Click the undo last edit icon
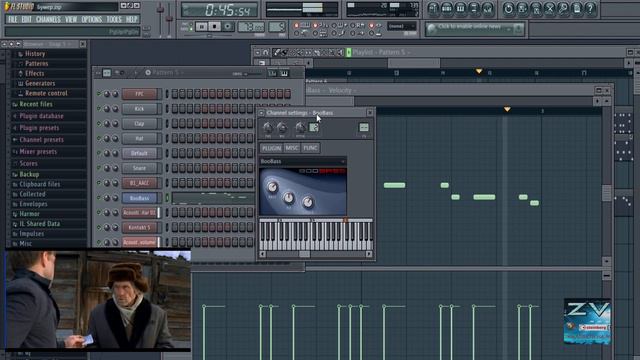The width and height of the screenshot is (640, 360). click(509, 9)
